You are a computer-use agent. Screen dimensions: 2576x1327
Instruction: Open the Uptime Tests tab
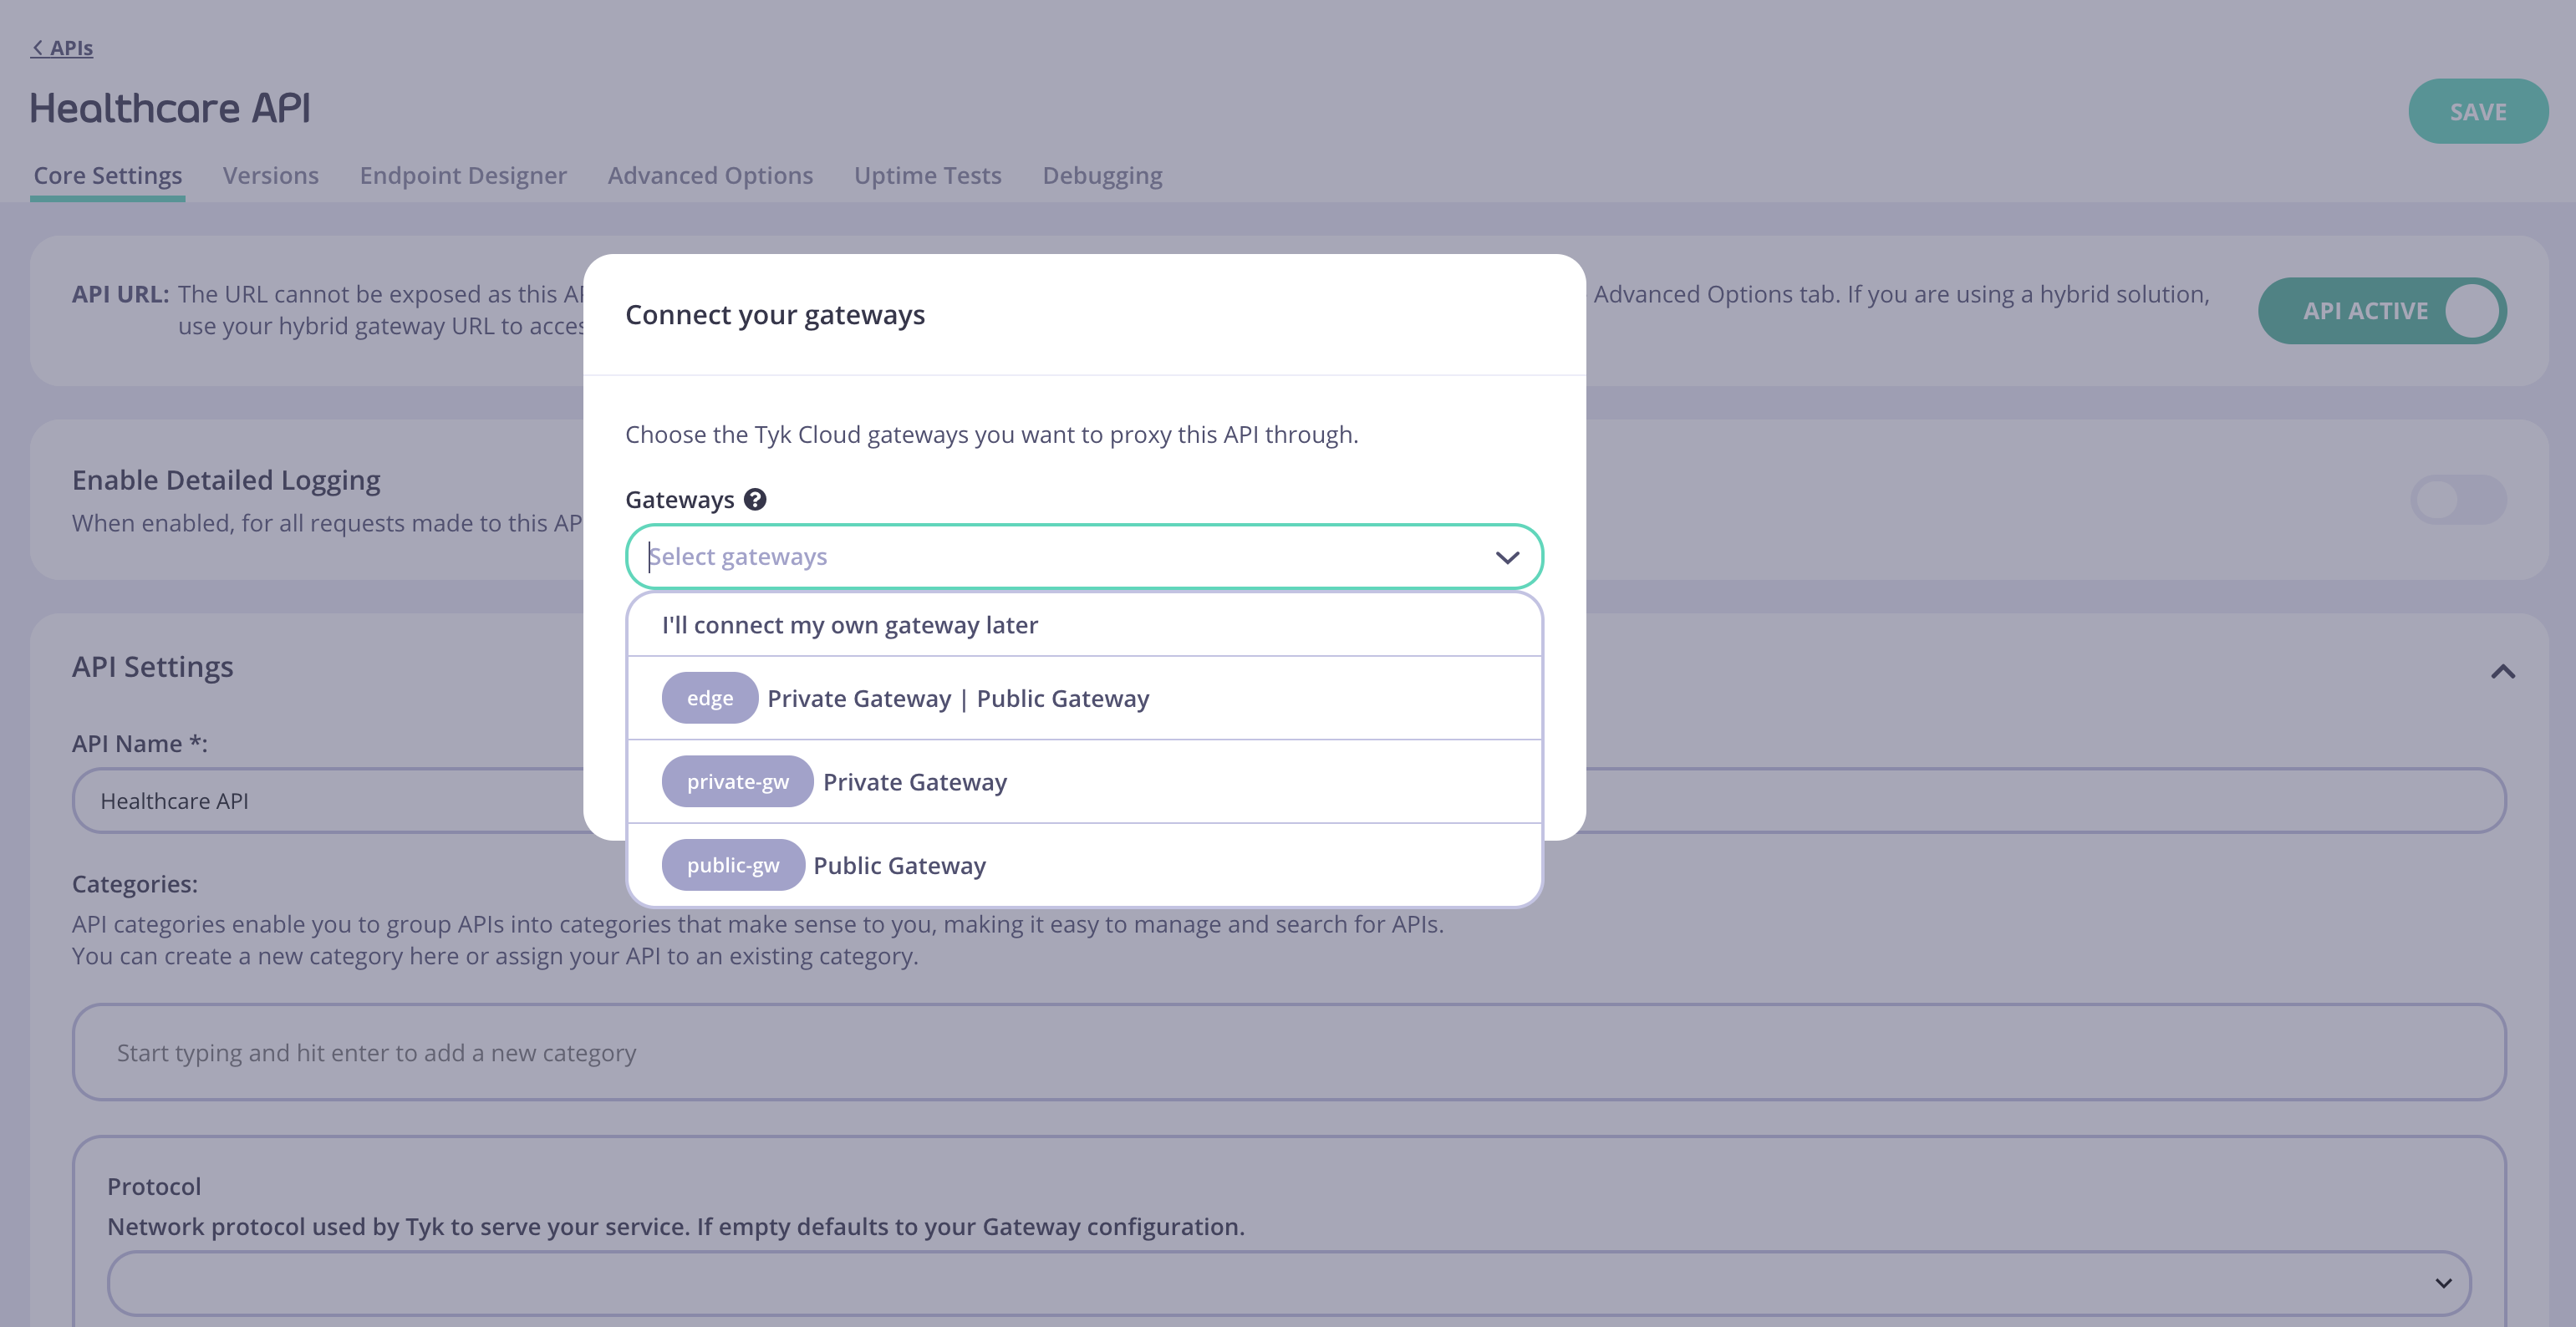[x=927, y=175]
